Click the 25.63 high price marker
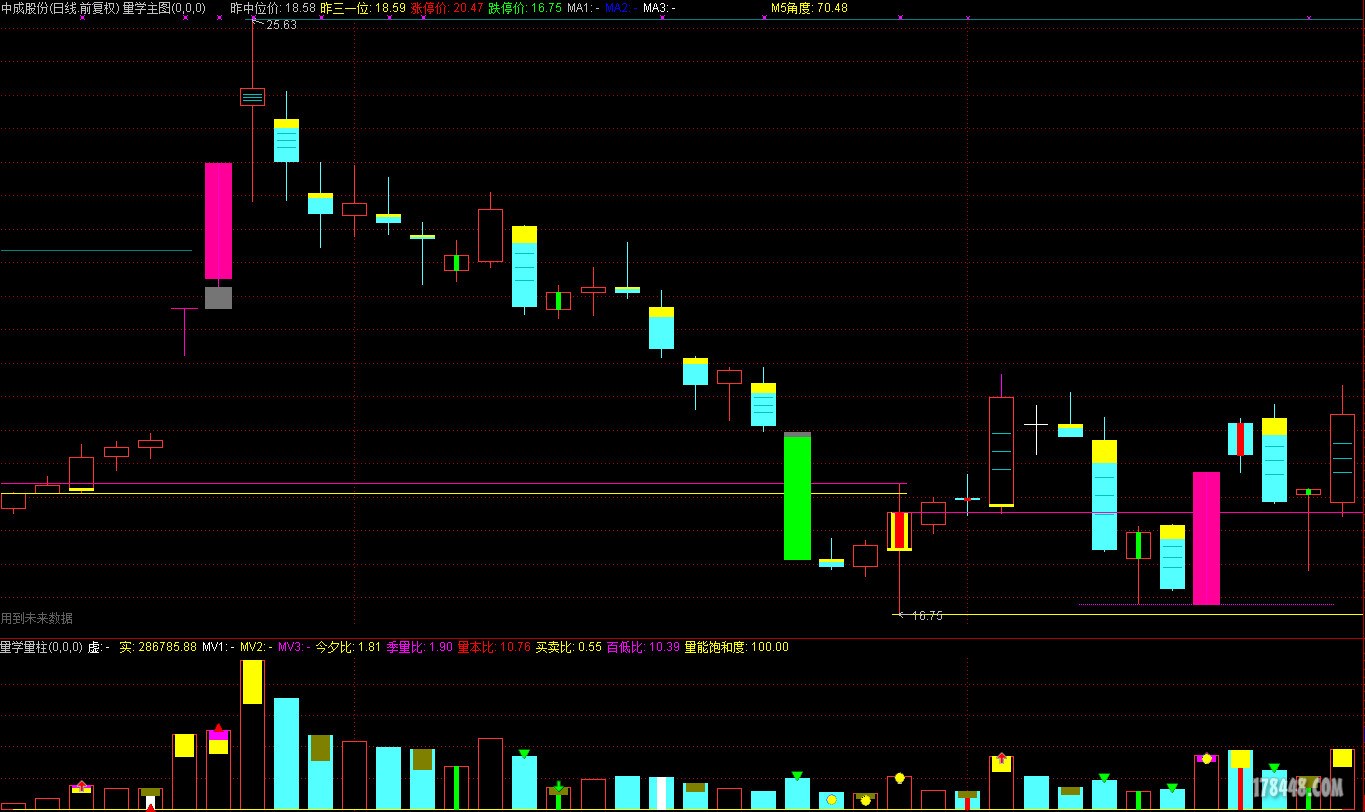Viewport: 1365px width, 812px height. [x=280, y=25]
